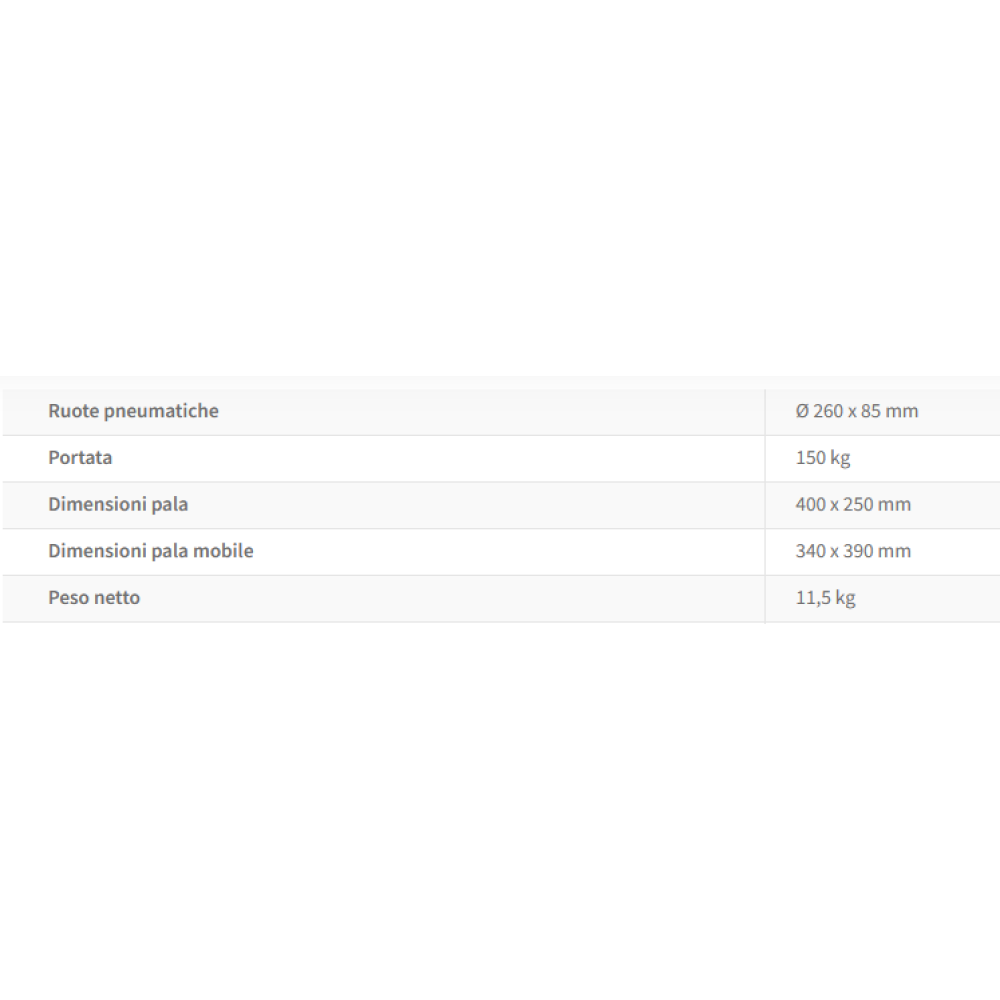Click the 'kg' unit after 150
1000x1000 pixels.
pos(839,458)
